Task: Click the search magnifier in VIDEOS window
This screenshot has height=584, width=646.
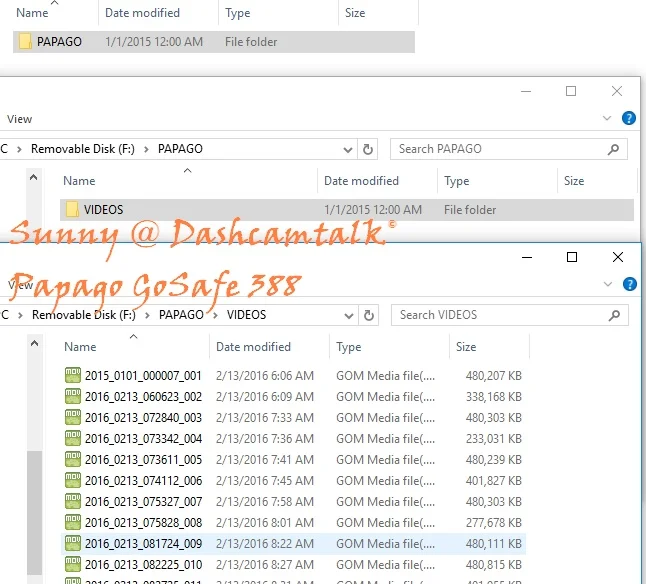Action: click(614, 315)
